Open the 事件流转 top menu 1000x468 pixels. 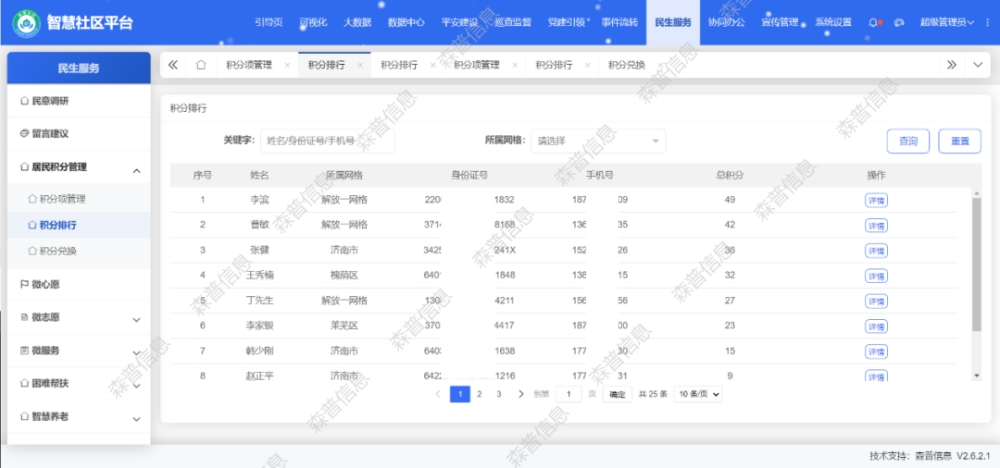tap(620, 22)
